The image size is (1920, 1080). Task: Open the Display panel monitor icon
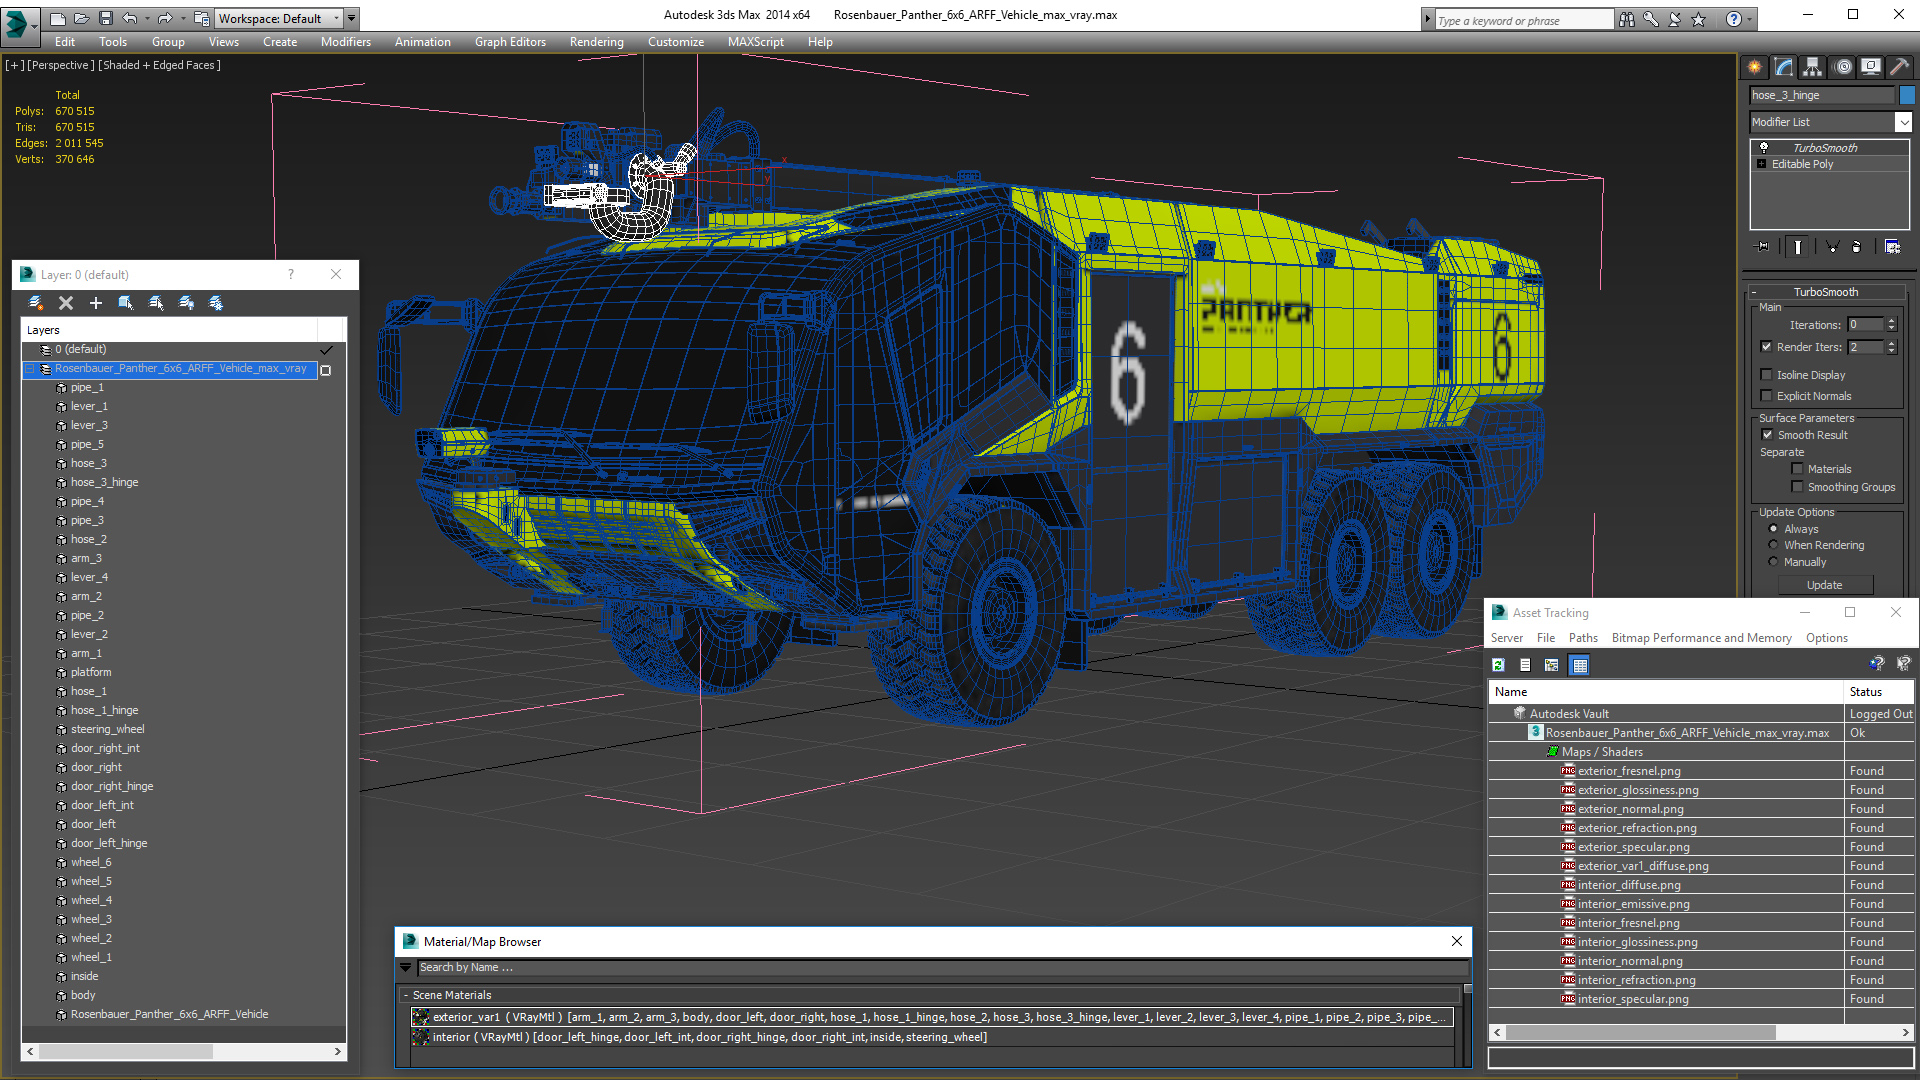(1870, 67)
